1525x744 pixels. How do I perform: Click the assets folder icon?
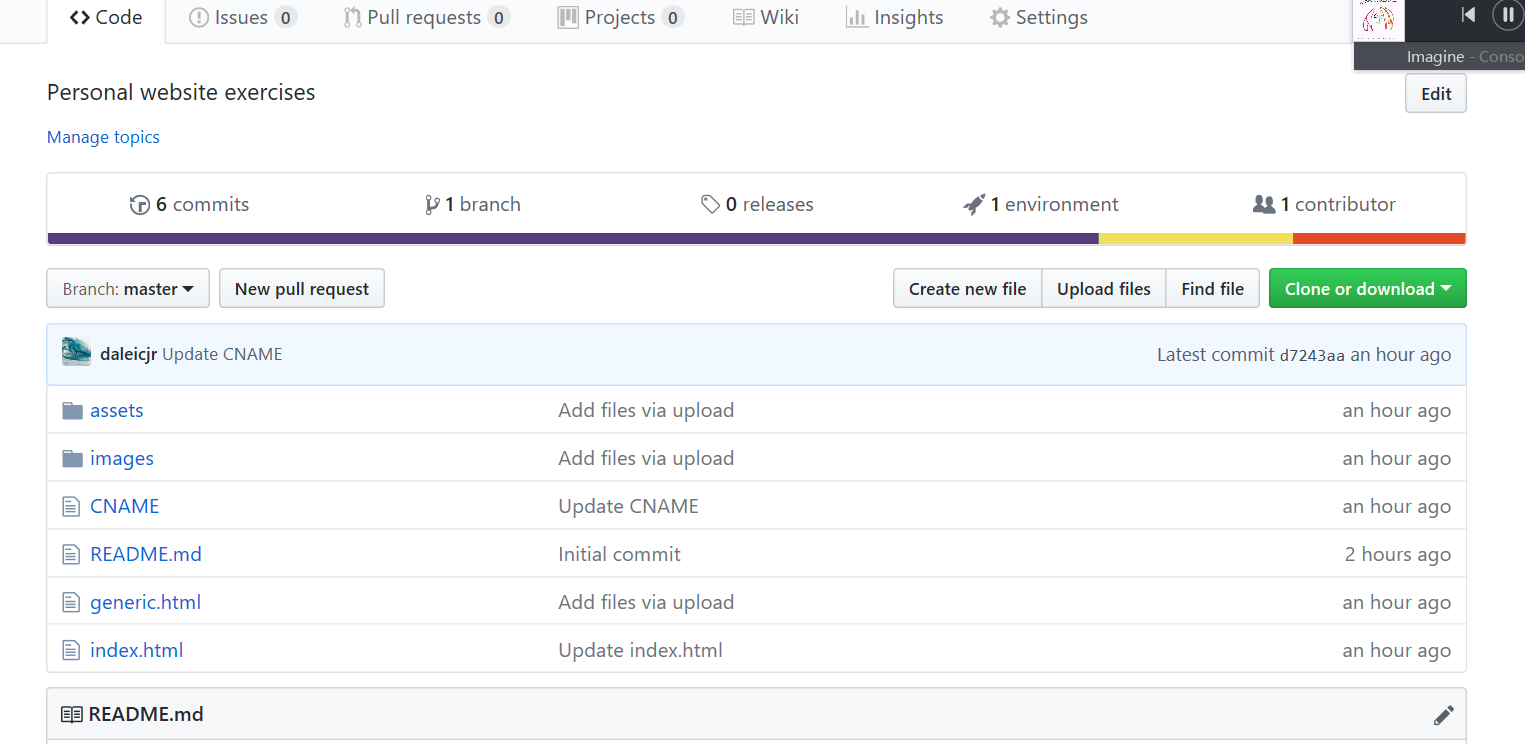point(72,410)
